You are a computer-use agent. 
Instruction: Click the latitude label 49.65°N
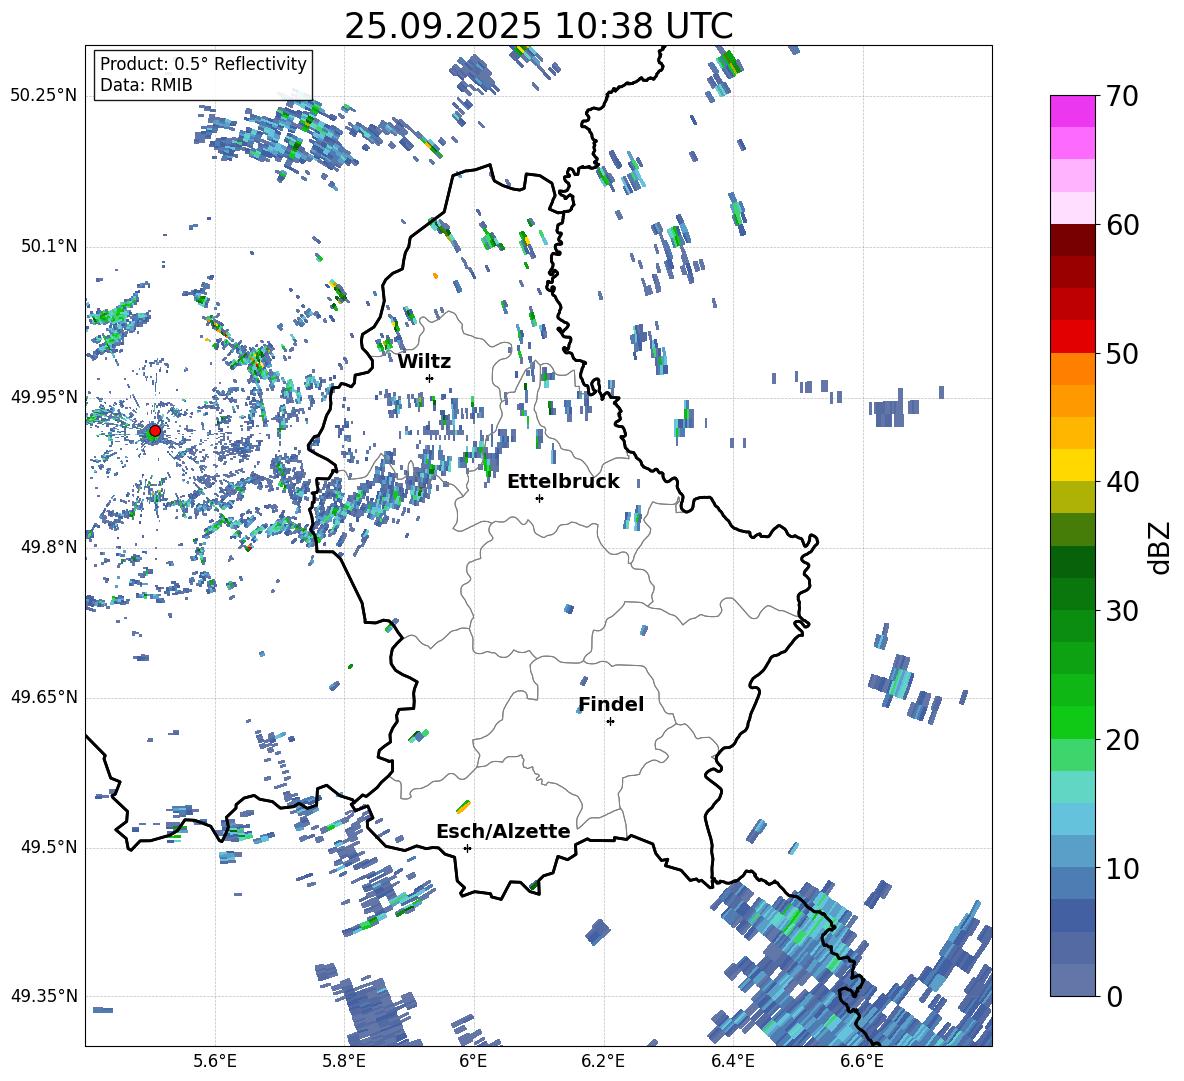click(x=45, y=697)
